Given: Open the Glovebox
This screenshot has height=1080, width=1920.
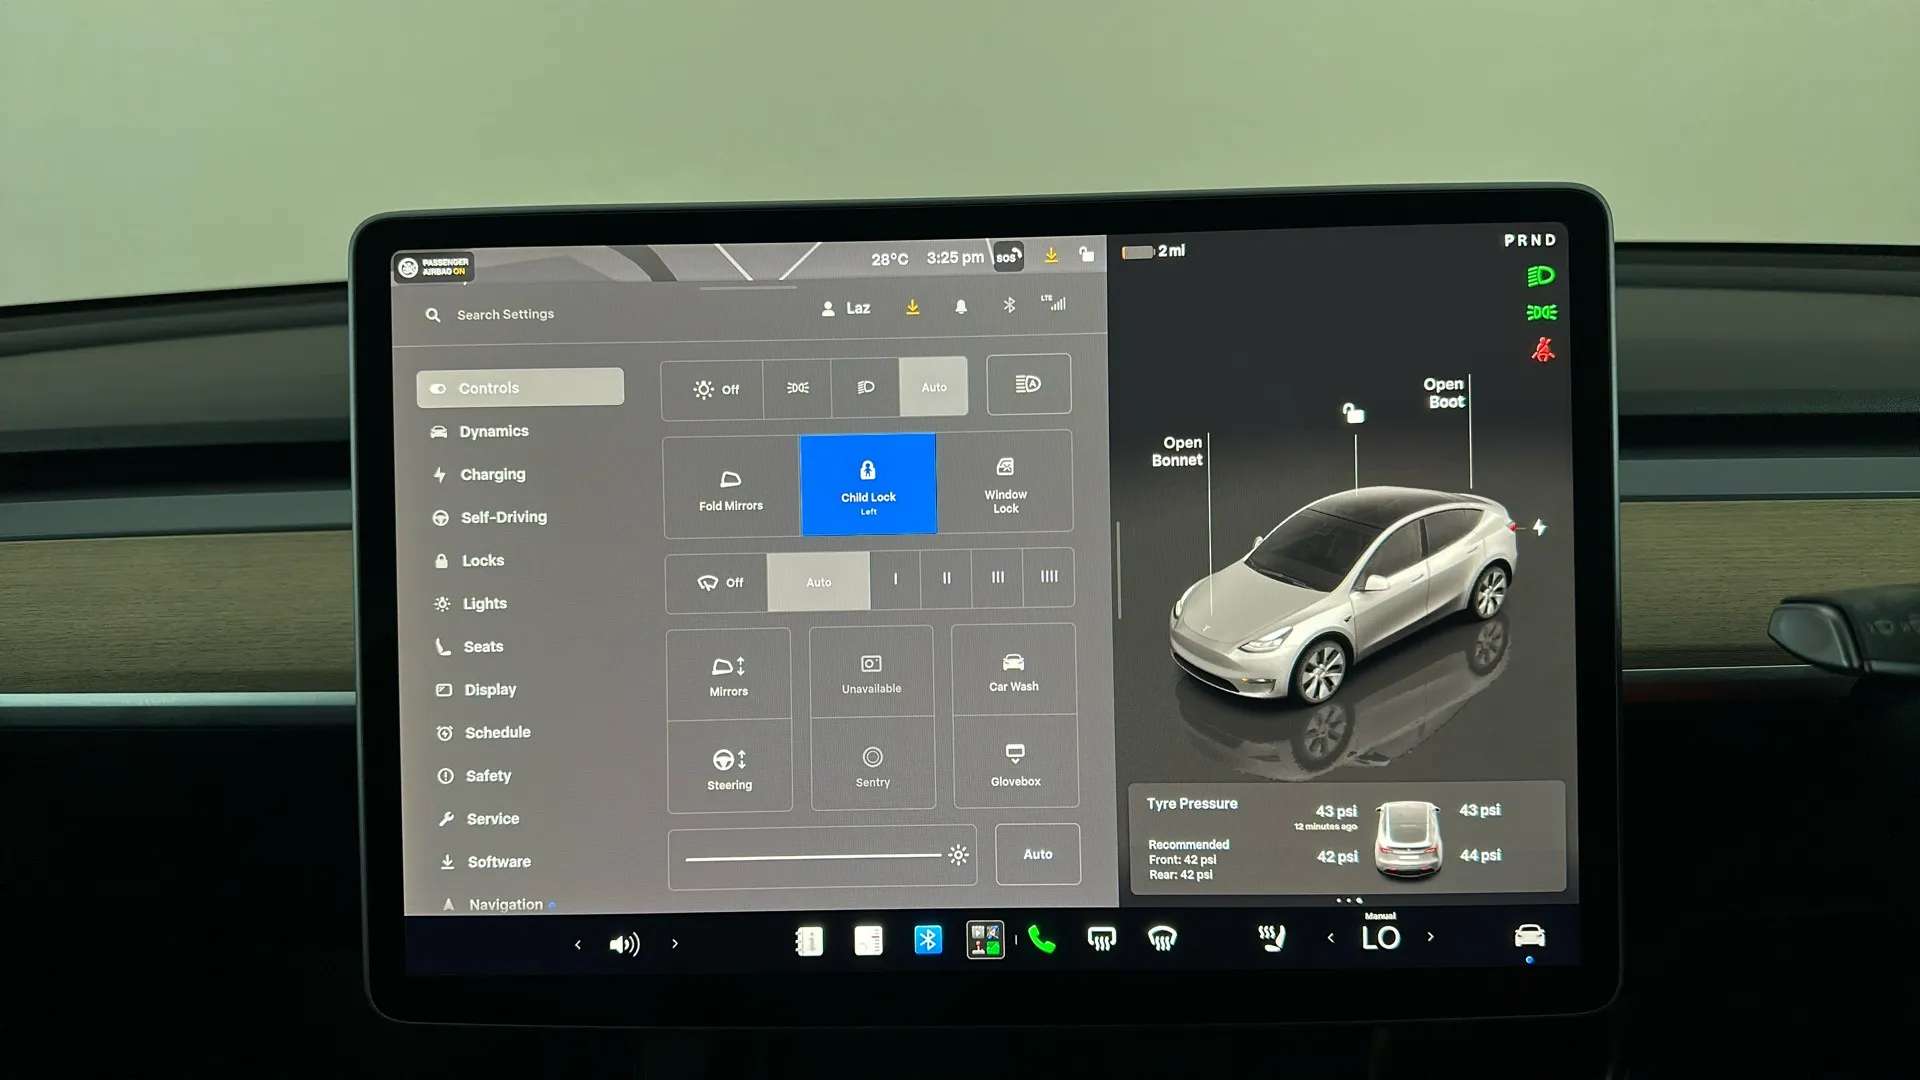Looking at the screenshot, I should [x=1016, y=762].
